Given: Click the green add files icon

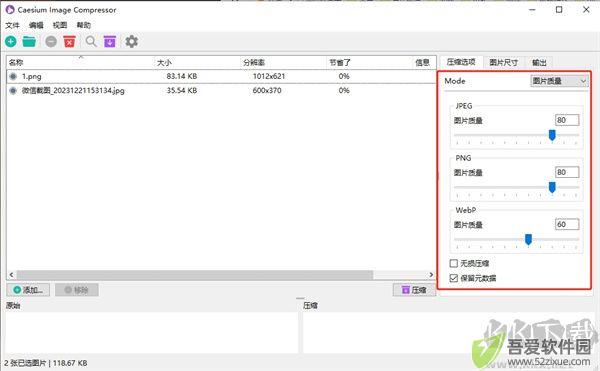Looking at the screenshot, I should 11,41.
